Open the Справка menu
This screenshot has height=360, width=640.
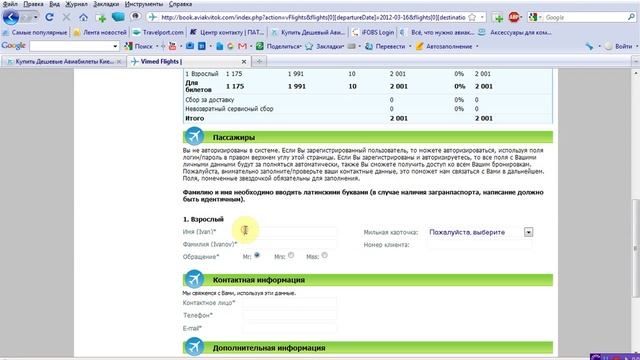[x=180, y=4]
